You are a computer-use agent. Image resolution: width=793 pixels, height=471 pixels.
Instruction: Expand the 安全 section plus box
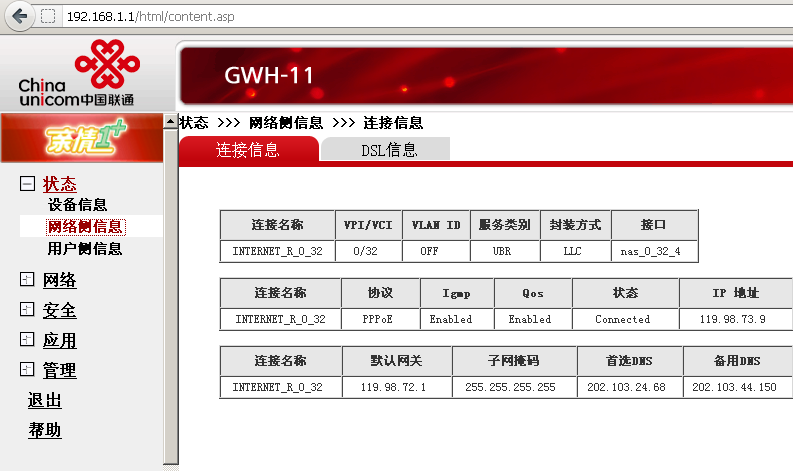coord(27,310)
